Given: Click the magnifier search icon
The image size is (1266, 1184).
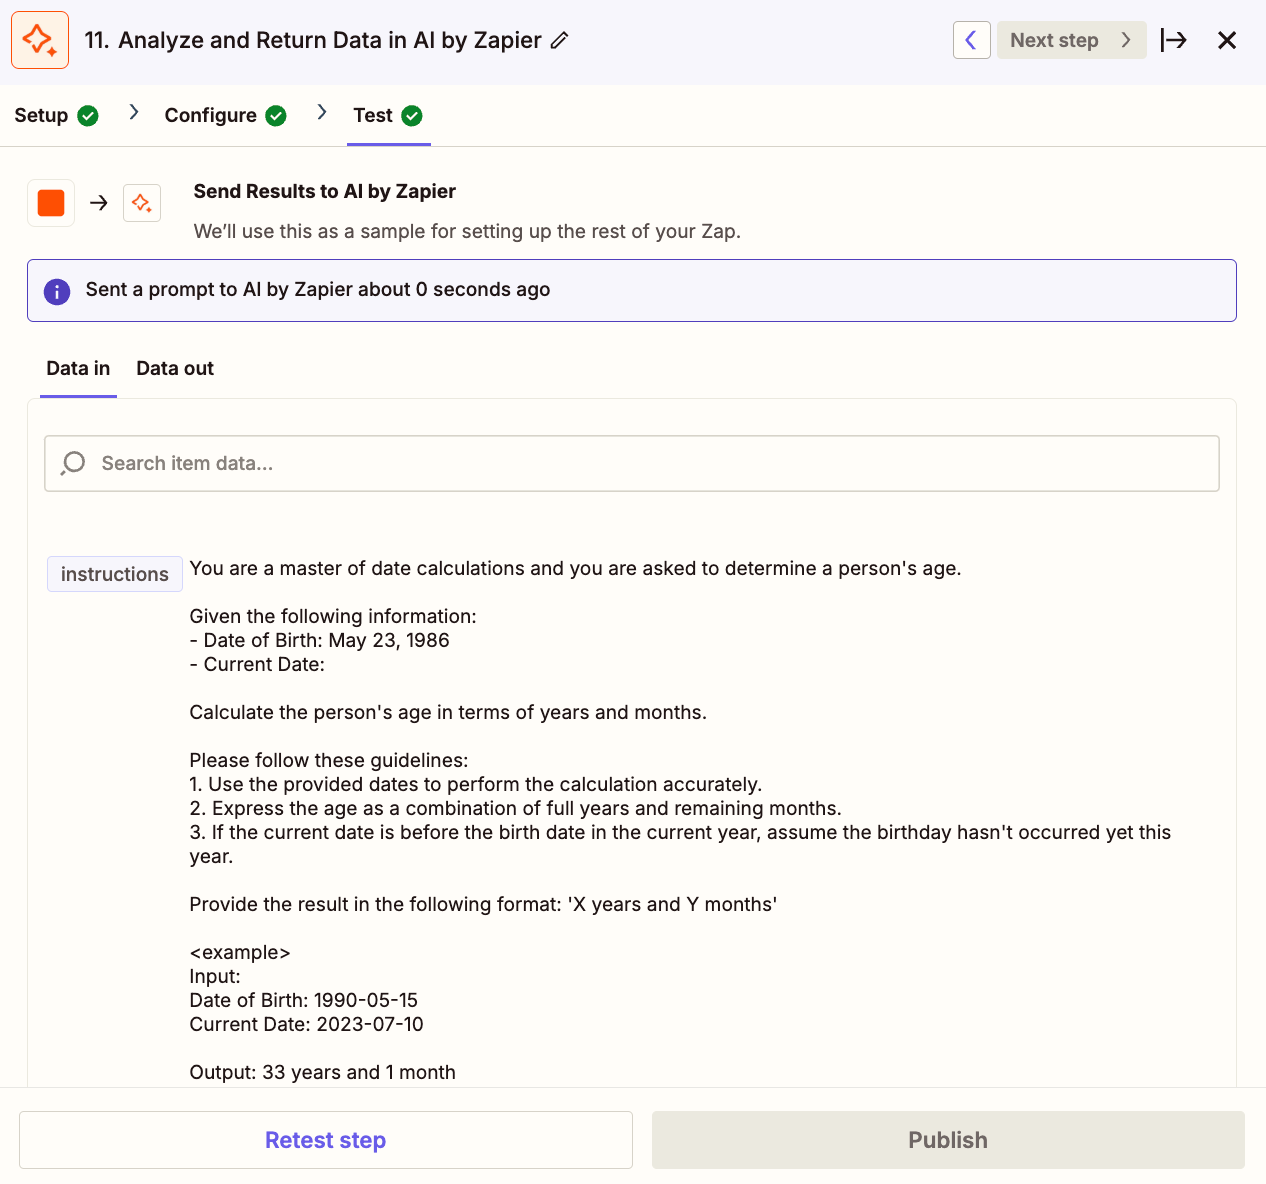Looking at the screenshot, I should click(x=73, y=463).
